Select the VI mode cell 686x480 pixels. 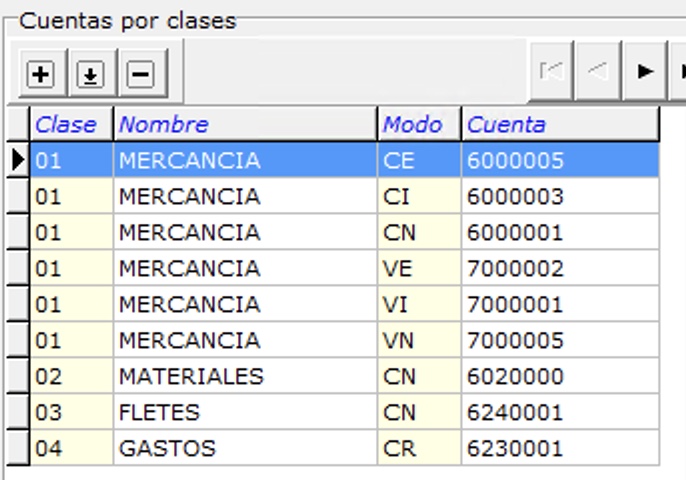point(396,305)
